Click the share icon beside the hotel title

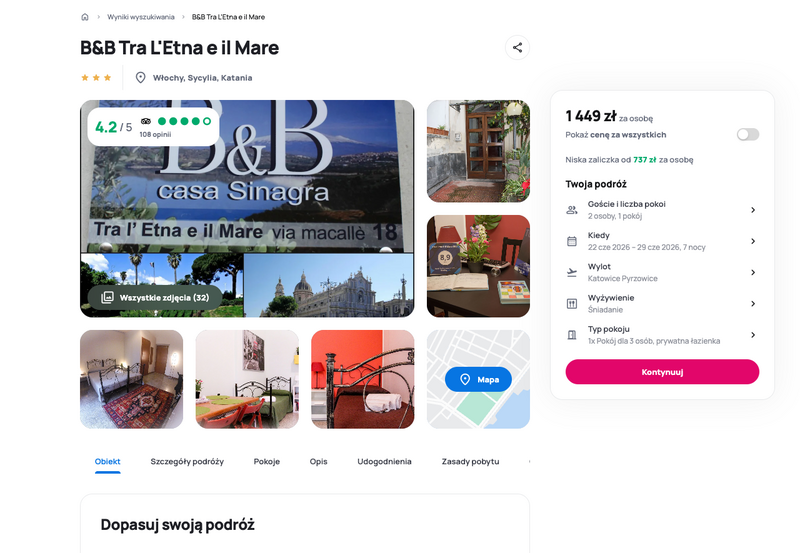(x=517, y=47)
